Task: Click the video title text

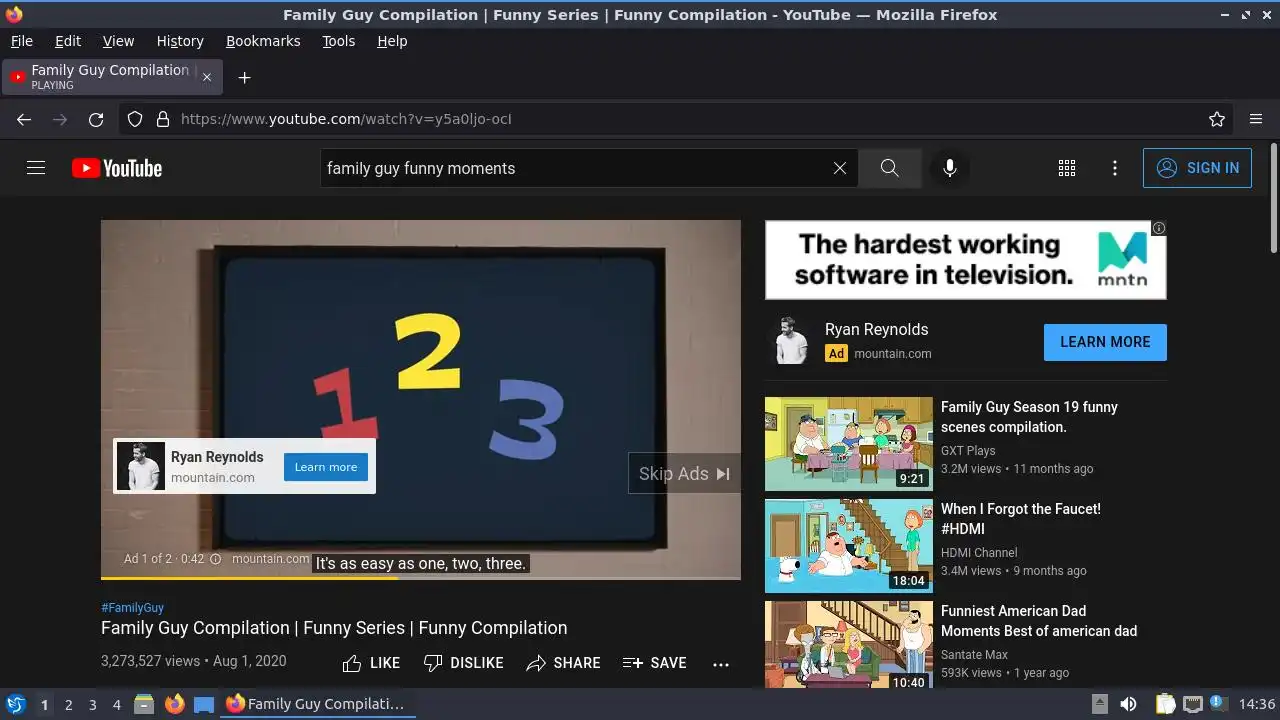Action: (334, 628)
